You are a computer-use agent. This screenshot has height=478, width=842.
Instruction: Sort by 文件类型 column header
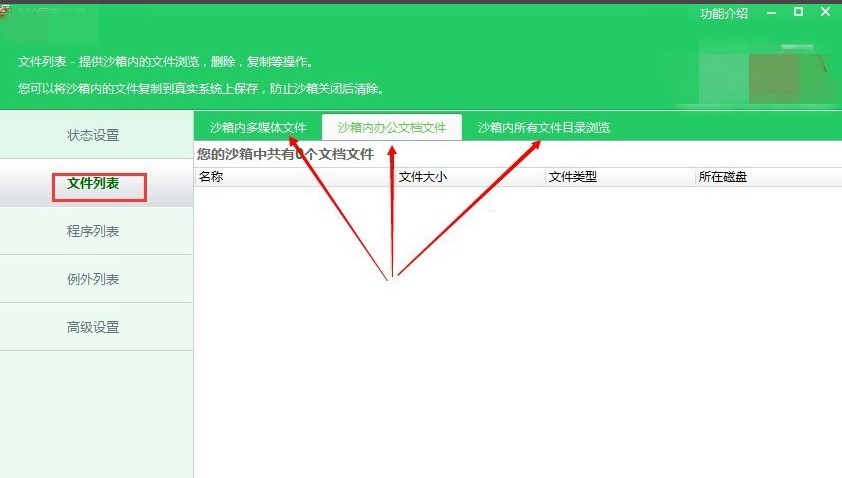[x=620, y=177]
